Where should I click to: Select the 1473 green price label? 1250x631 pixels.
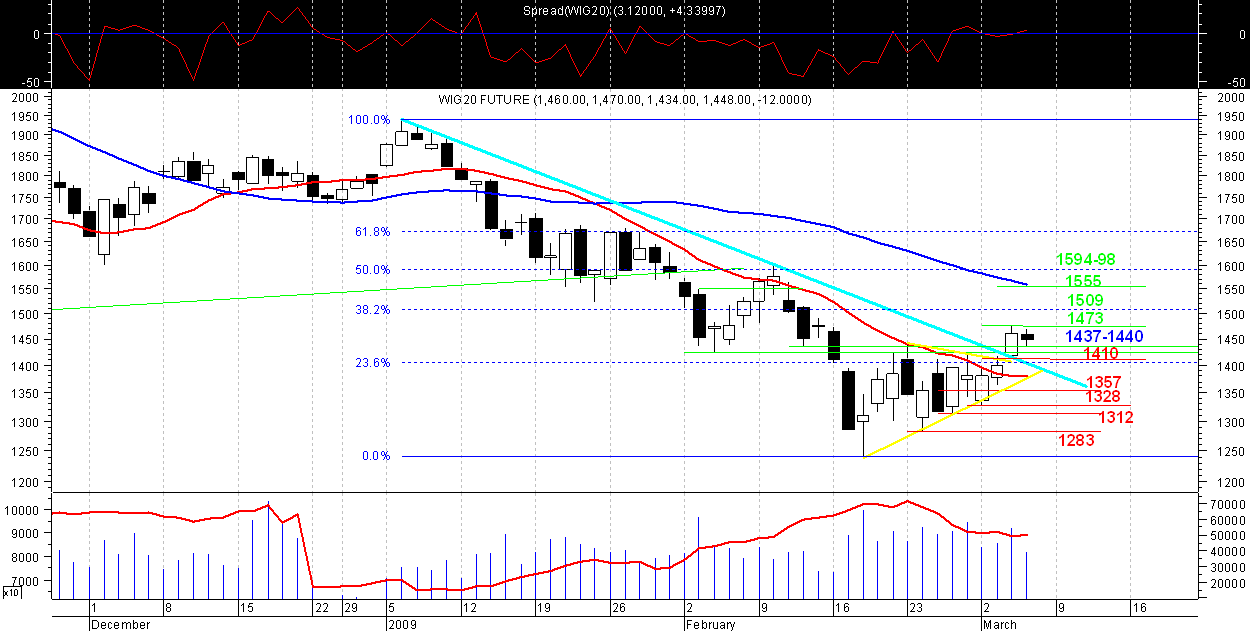(1085, 318)
